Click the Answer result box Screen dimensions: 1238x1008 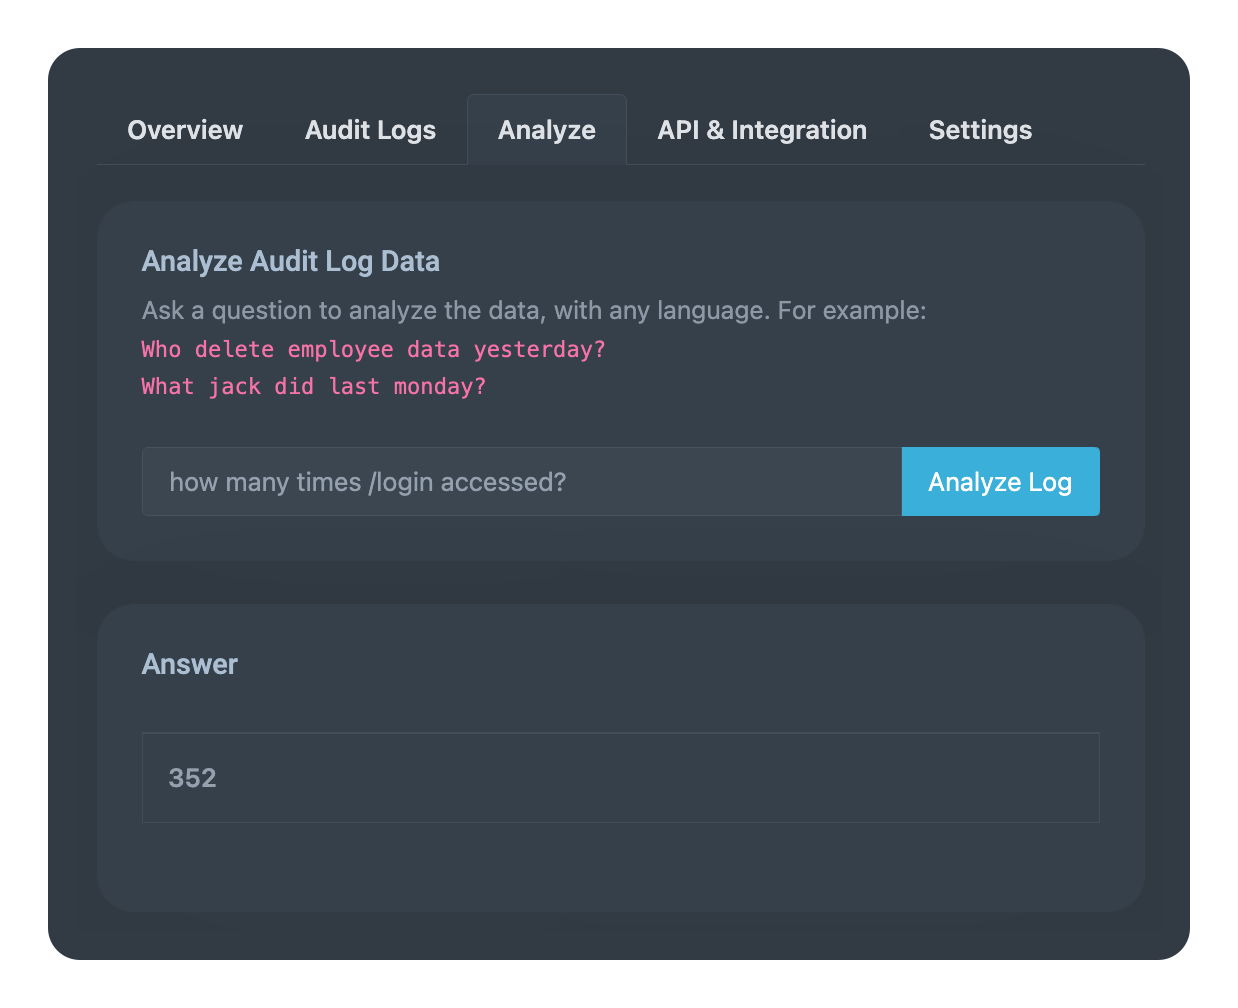click(x=620, y=778)
